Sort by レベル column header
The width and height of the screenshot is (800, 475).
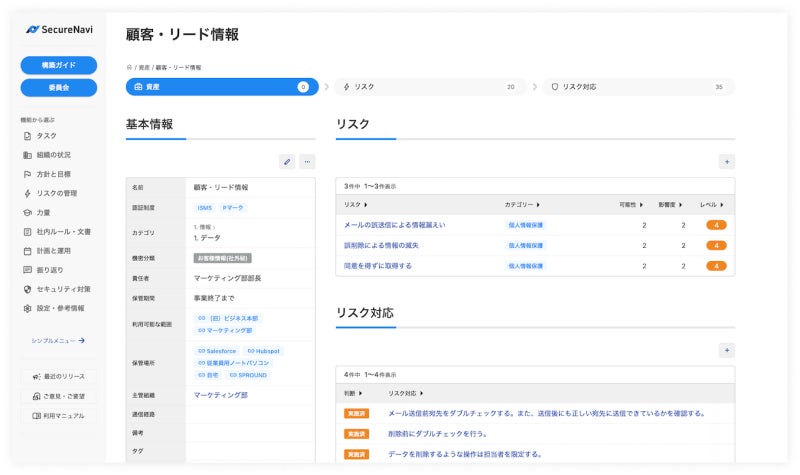pos(712,205)
